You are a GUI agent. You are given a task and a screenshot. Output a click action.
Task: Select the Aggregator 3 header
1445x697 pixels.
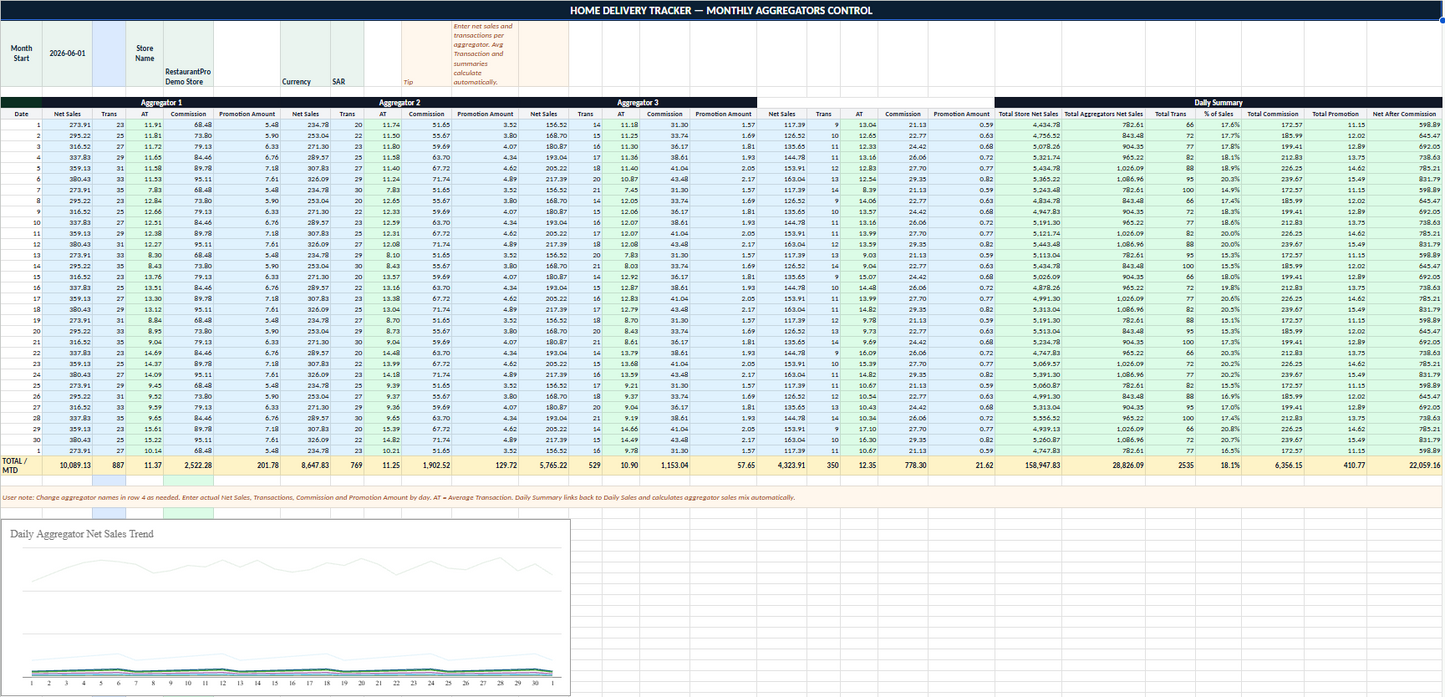coord(638,102)
